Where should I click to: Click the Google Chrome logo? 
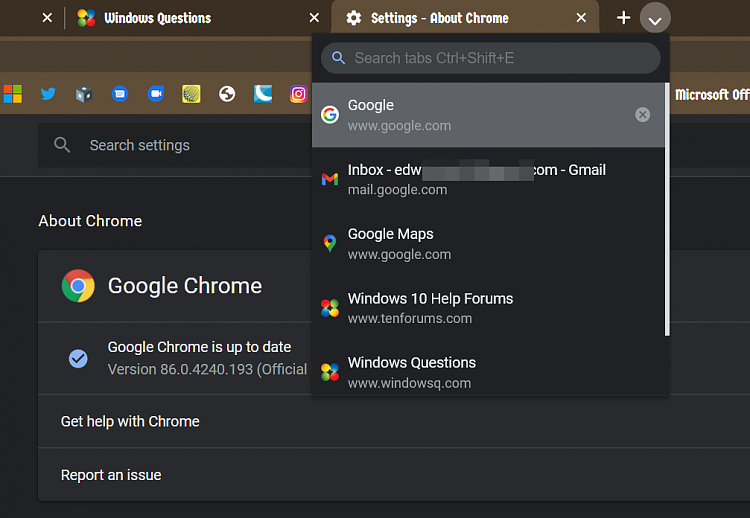click(x=78, y=286)
